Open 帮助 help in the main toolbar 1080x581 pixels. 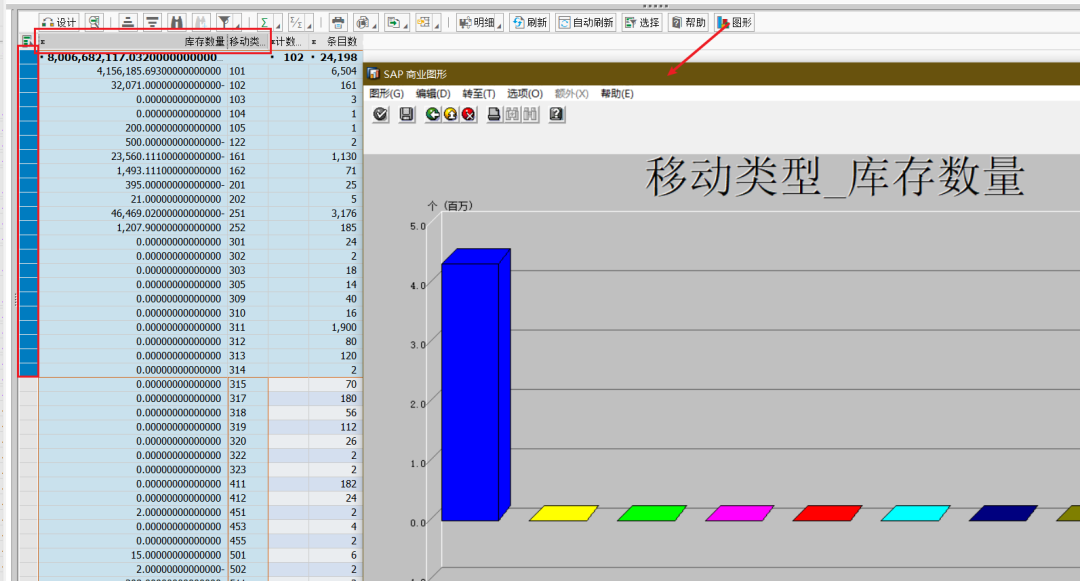pos(688,23)
